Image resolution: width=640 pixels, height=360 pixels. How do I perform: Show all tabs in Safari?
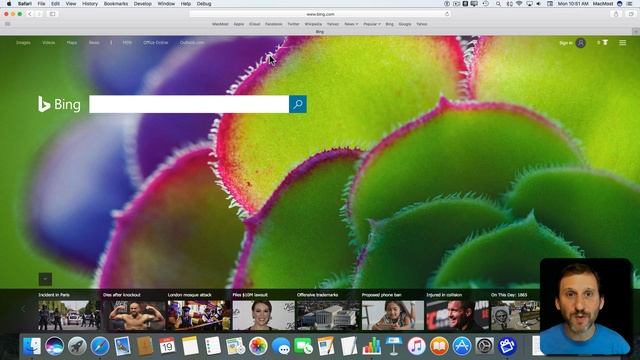pos(631,14)
